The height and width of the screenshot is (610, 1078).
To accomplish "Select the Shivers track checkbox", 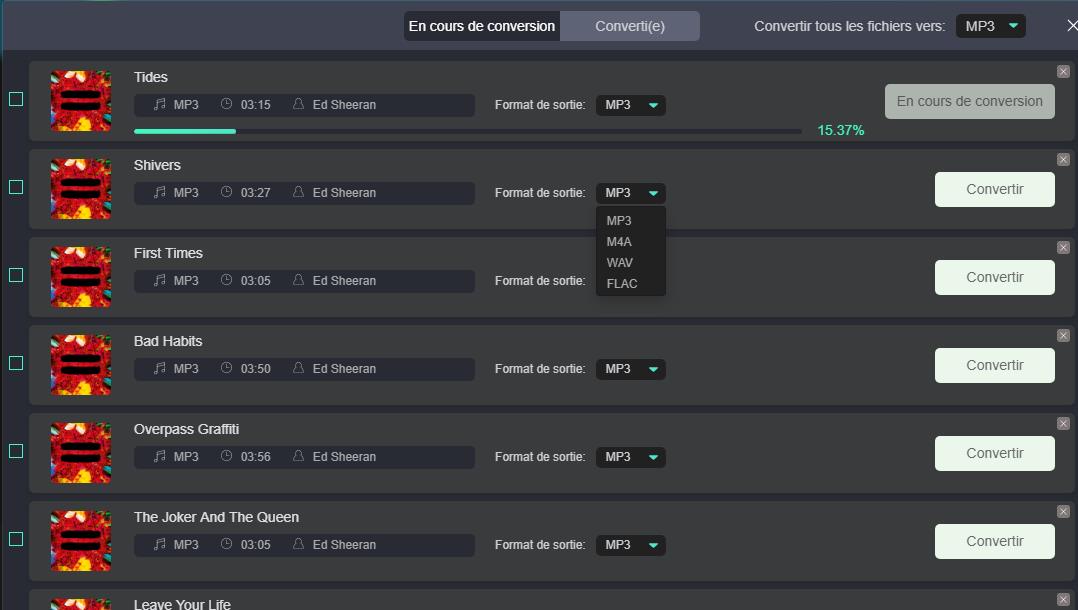I will [16, 187].
